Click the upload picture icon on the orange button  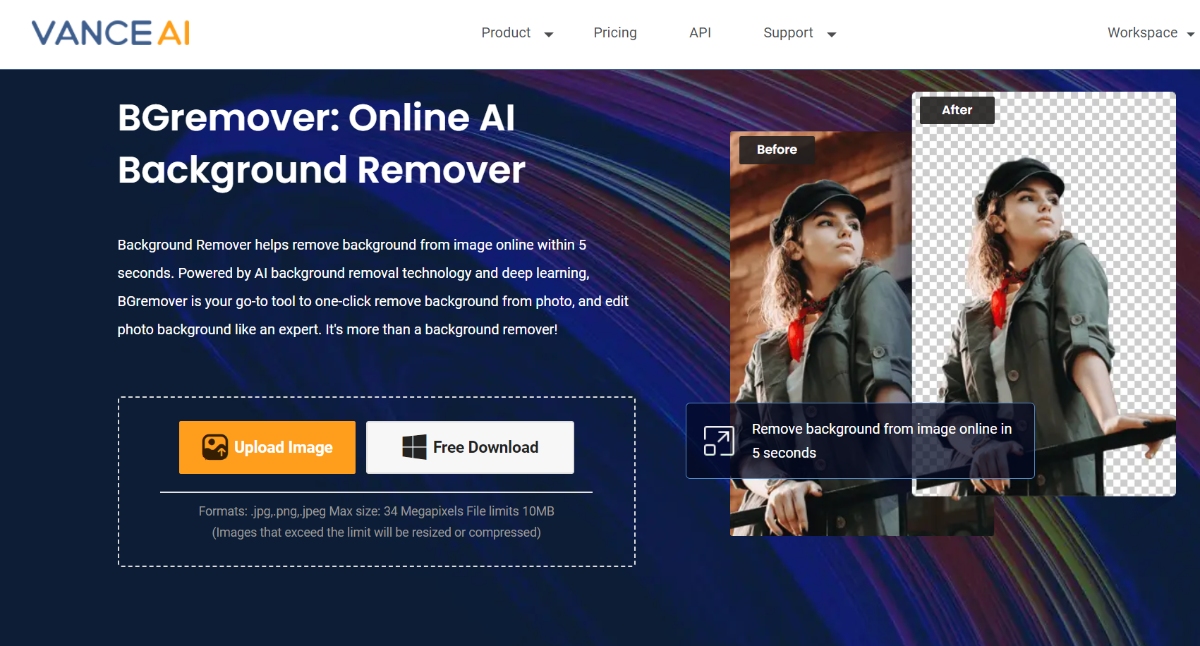click(x=215, y=447)
